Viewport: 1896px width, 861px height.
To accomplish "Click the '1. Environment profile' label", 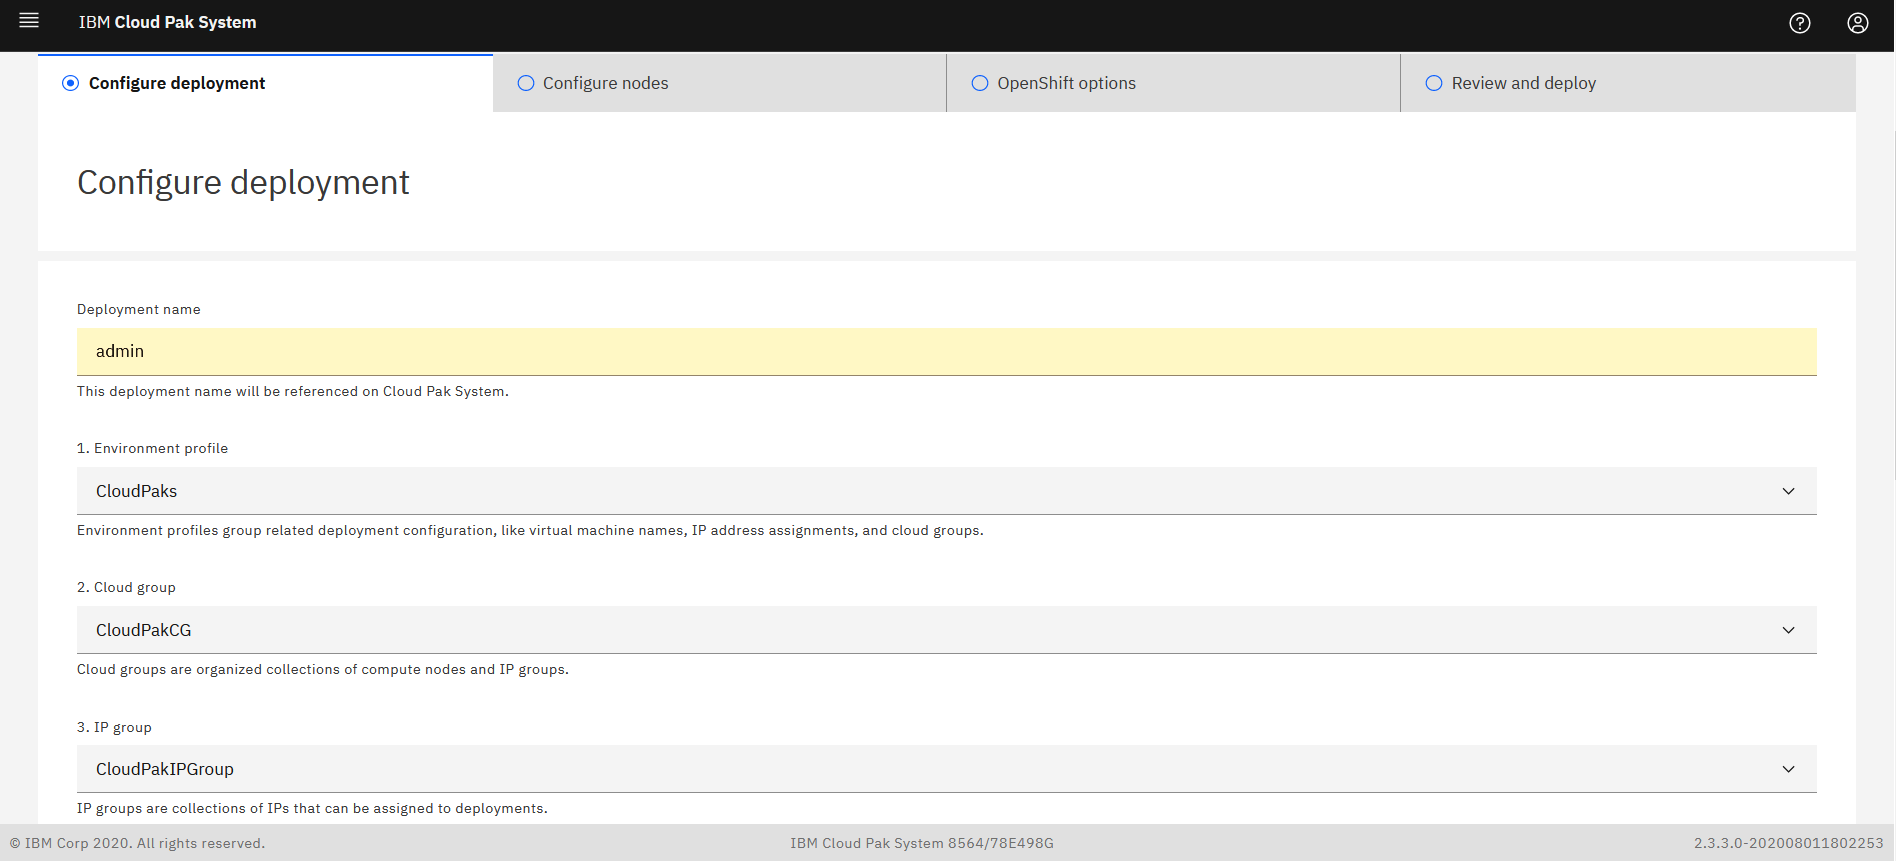I will (152, 448).
